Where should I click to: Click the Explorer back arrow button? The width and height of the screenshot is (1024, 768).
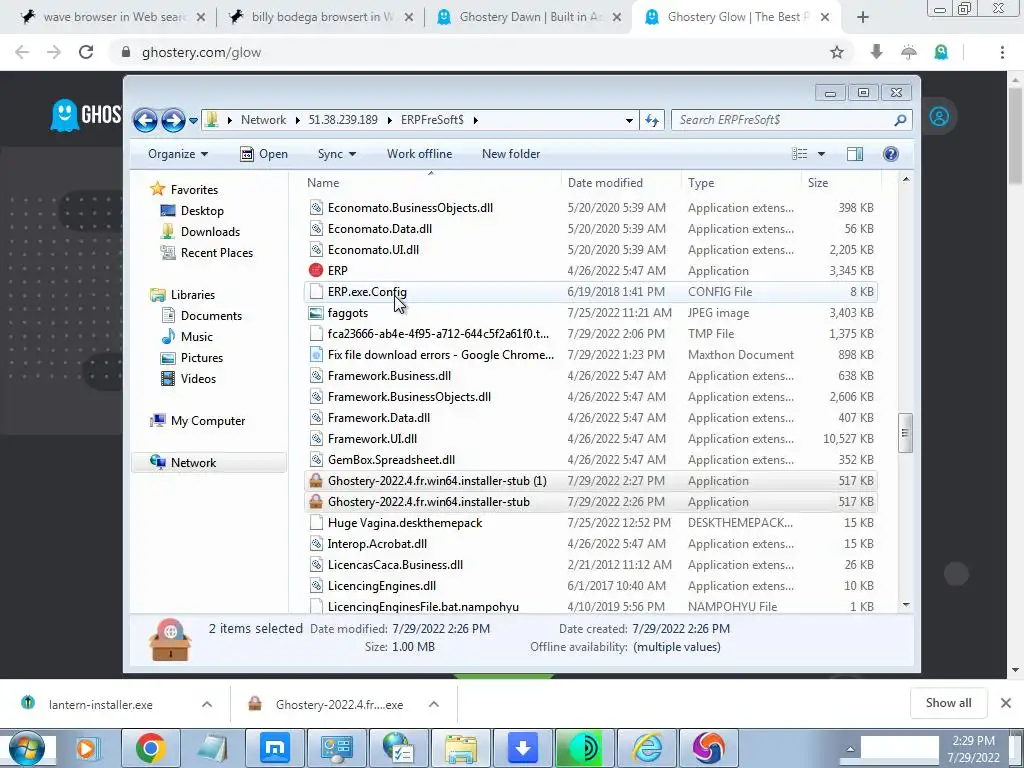click(x=145, y=120)
